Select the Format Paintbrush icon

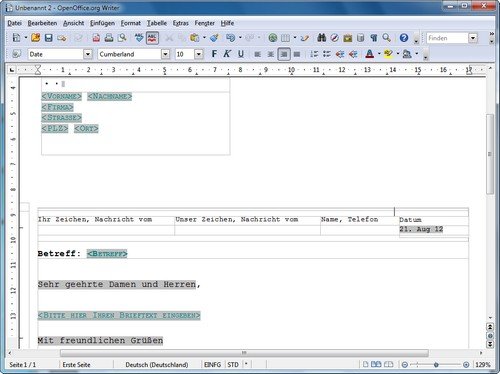point(214,38)
